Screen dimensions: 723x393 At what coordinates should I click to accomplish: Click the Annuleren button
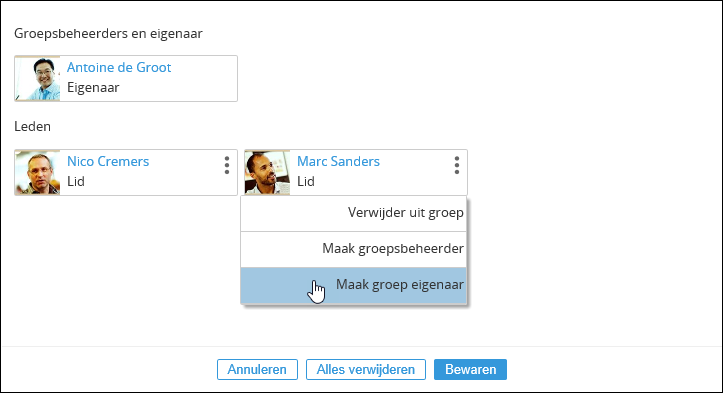[x=257, y=369]
